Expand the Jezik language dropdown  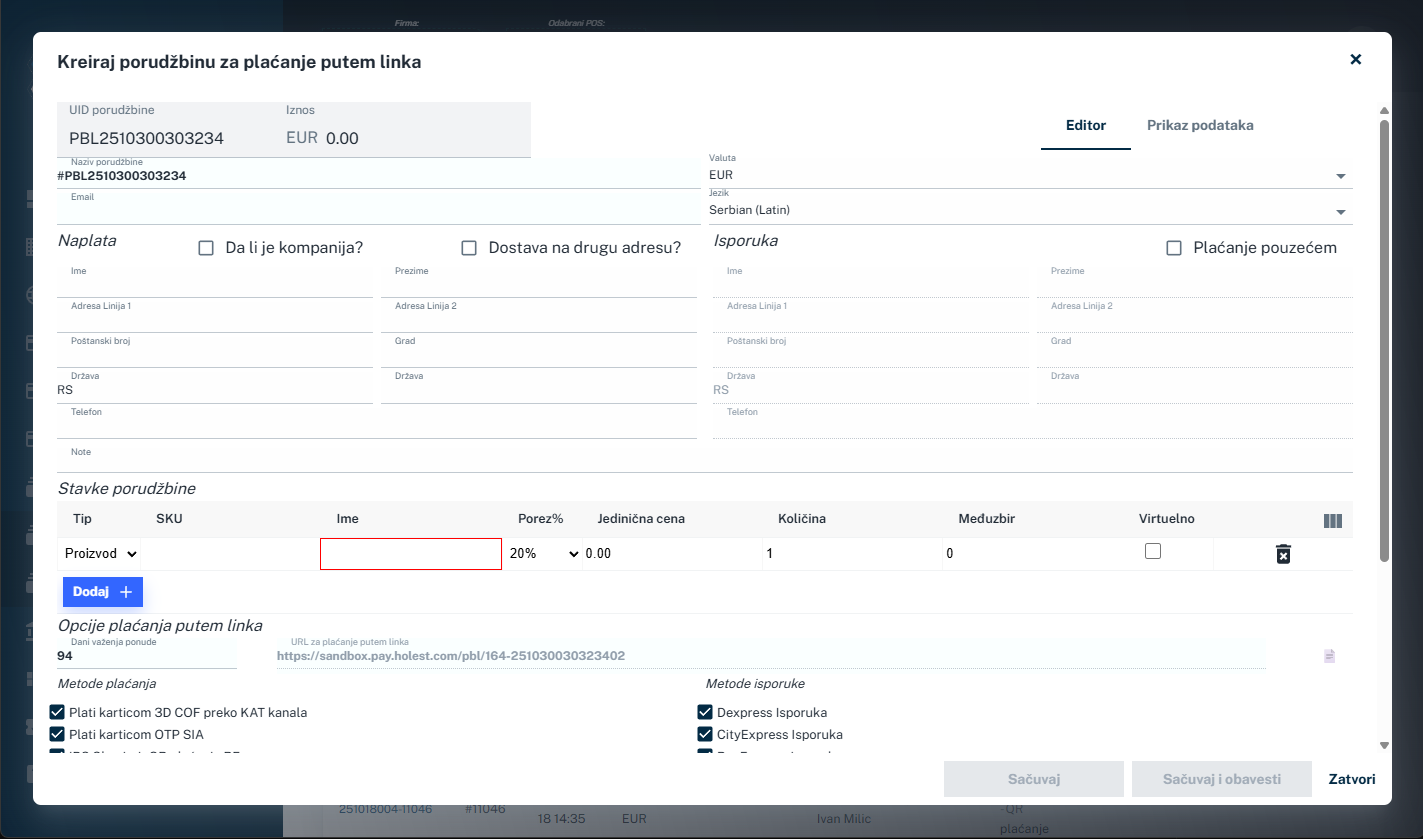[x=1343, y=209]
